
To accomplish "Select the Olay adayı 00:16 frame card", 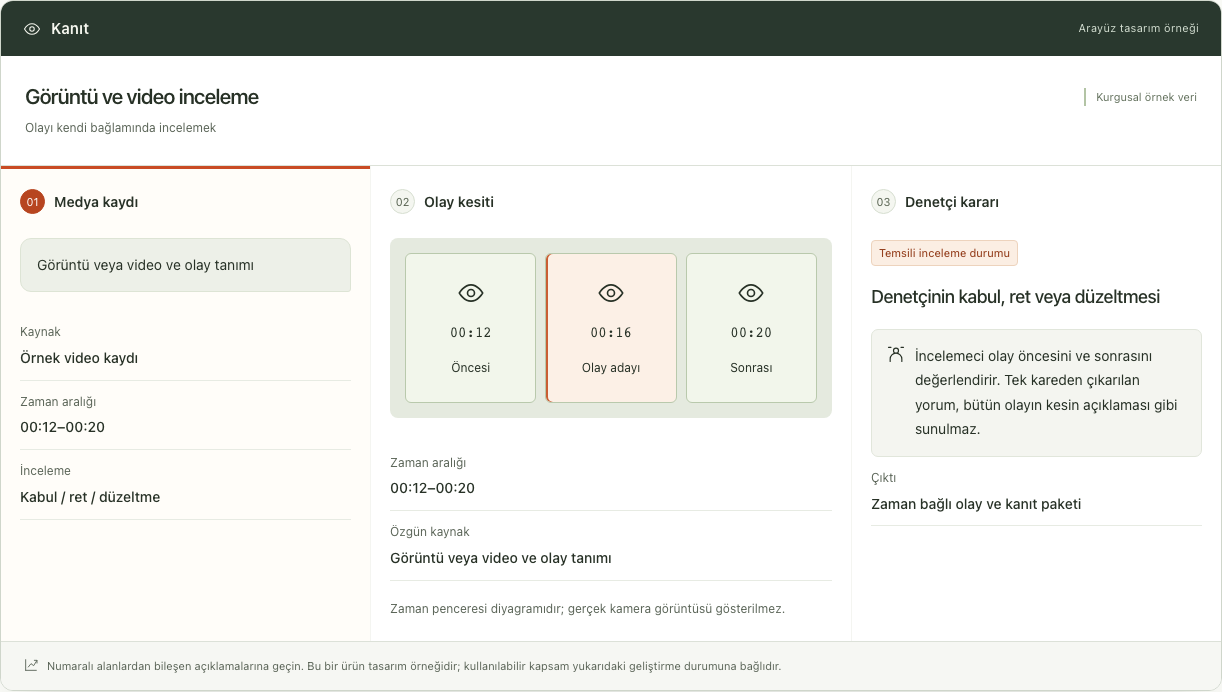I will [611, 328].
